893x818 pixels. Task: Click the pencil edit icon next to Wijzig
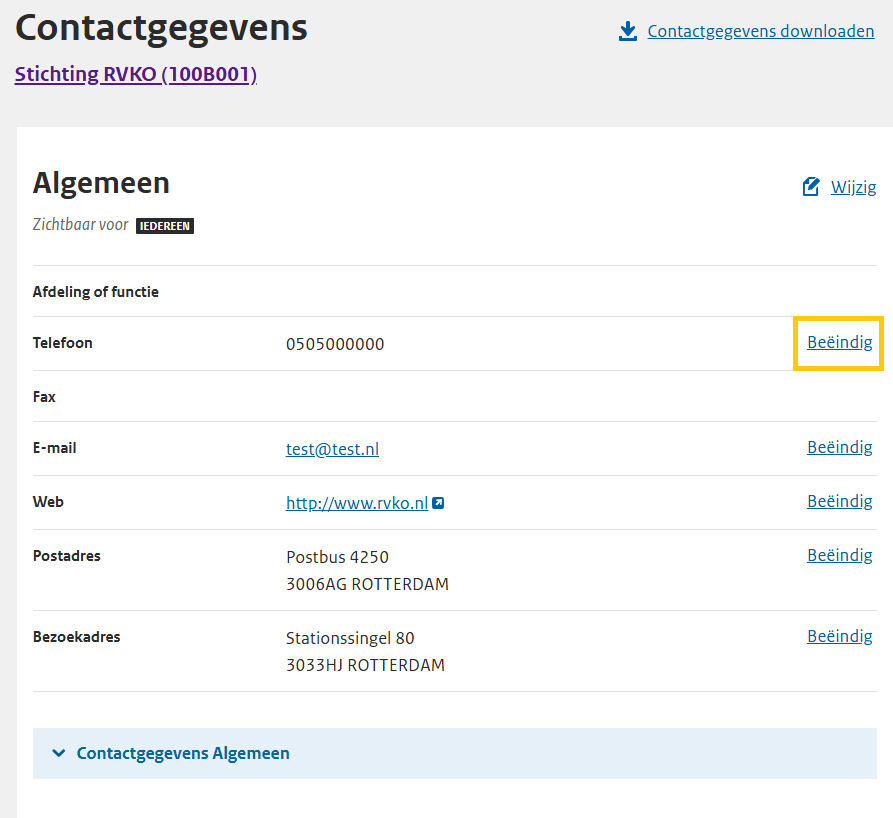811,186
